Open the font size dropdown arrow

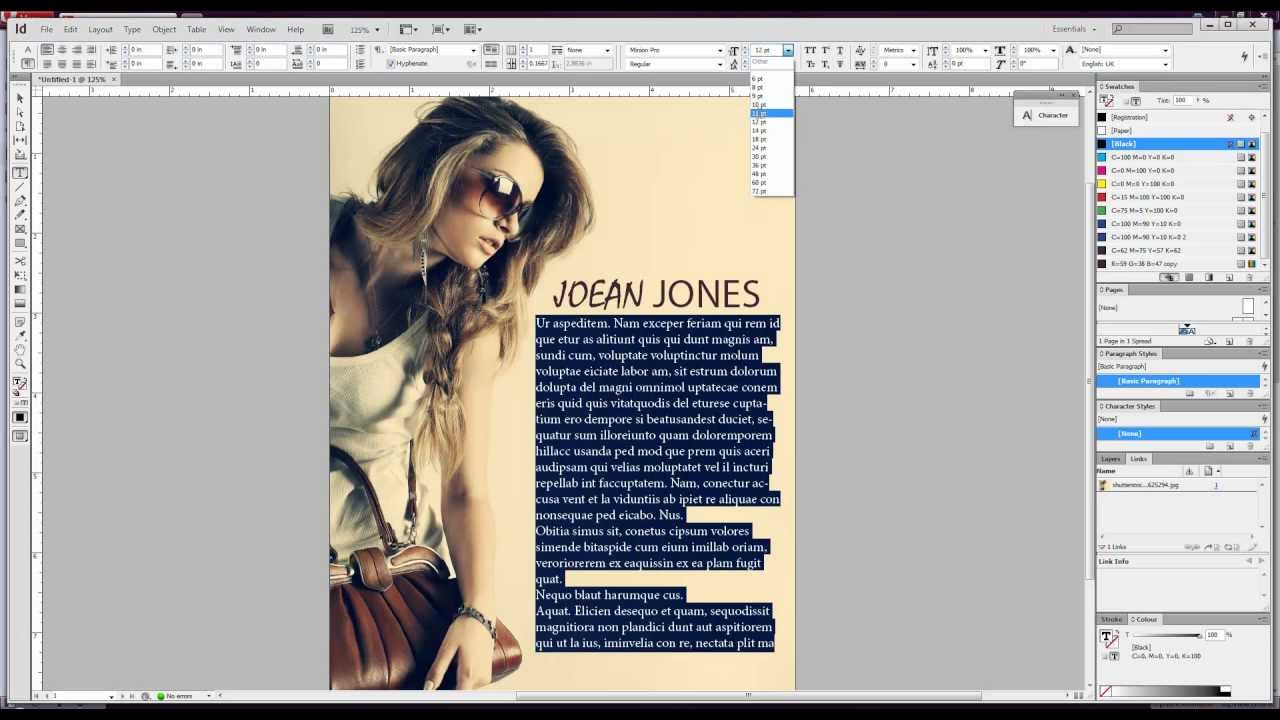coord(788,50)
